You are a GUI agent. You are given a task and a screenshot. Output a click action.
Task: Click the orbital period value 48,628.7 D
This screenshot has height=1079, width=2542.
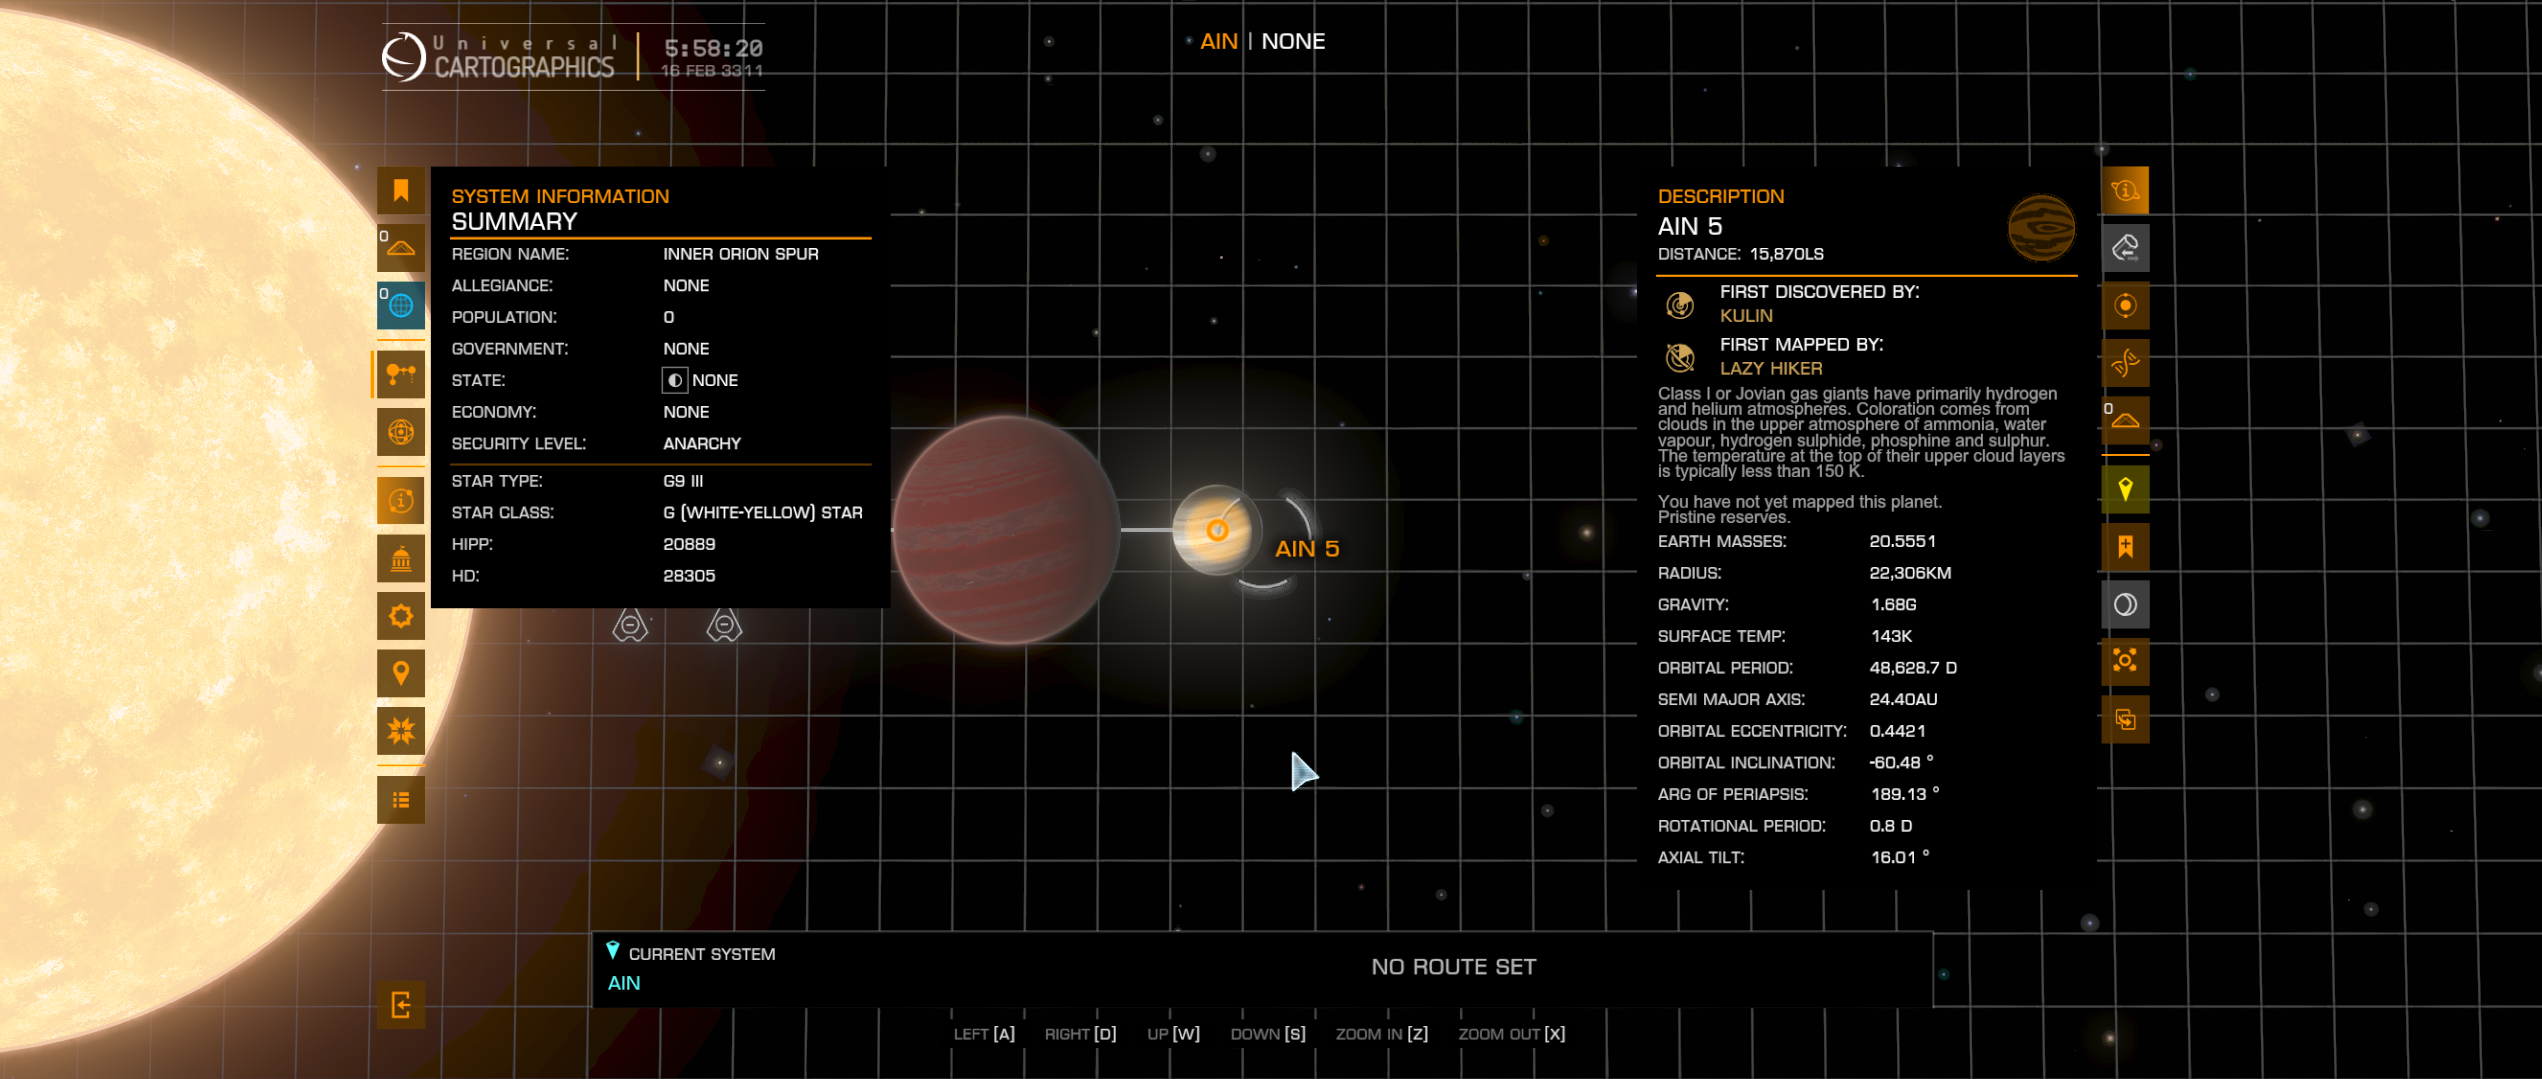(1913, 668)
